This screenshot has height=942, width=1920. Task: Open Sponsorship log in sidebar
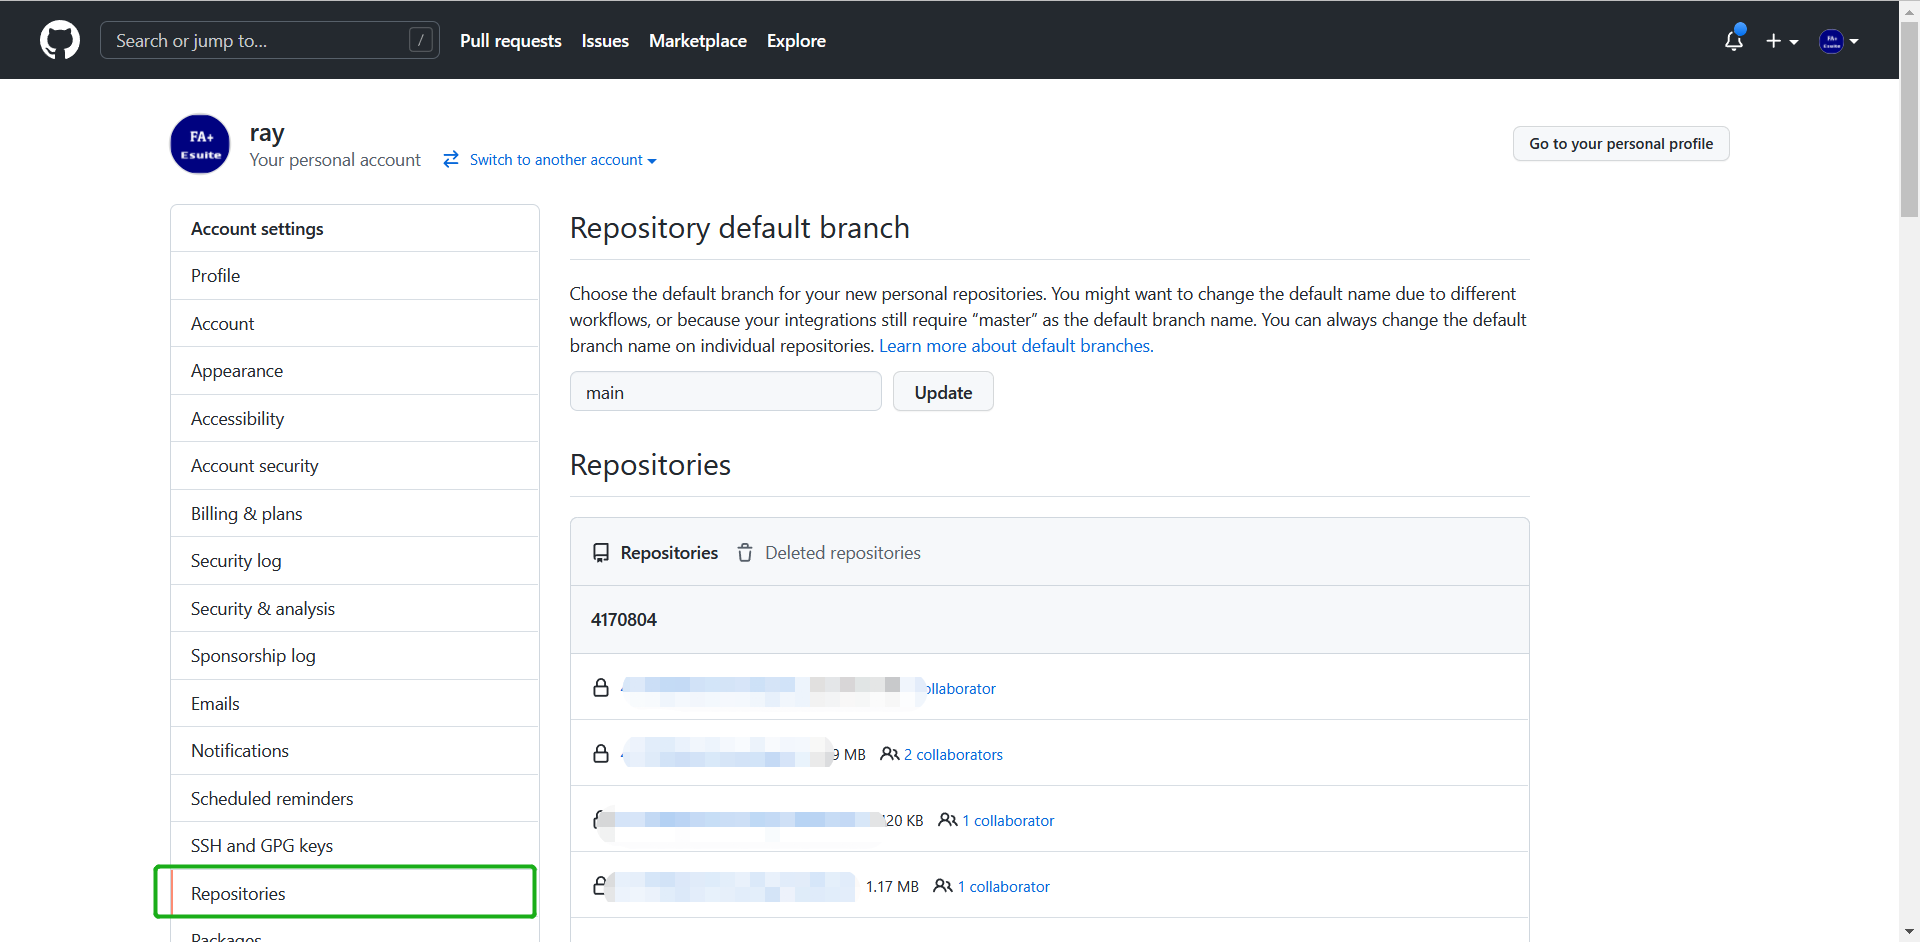click(x=355, y=656)
